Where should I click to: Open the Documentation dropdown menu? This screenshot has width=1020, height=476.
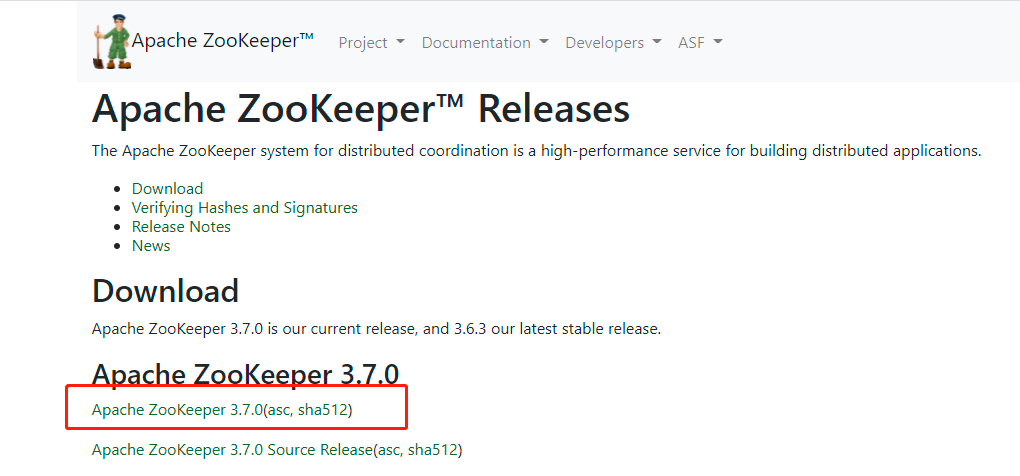click(485, 42)
